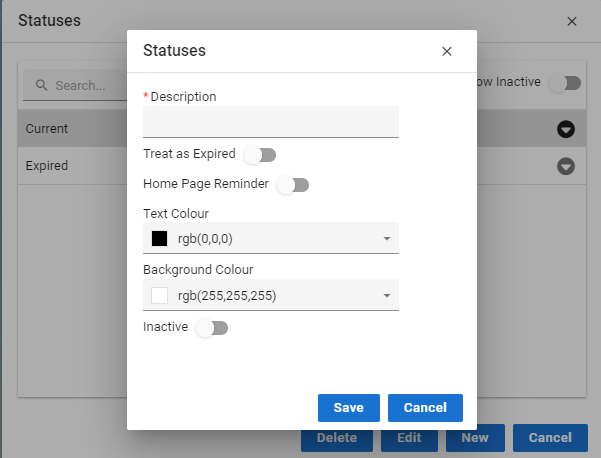The image size is (601, 458).
Task: Click the search magnifier icon
Action: [41, 85]
